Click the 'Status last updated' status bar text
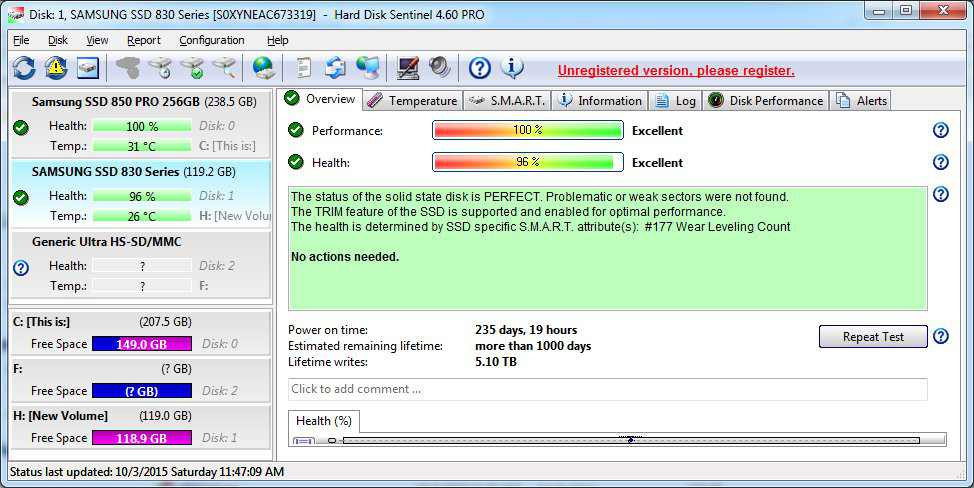The image size is (974, 488). [x=147, y=472]
